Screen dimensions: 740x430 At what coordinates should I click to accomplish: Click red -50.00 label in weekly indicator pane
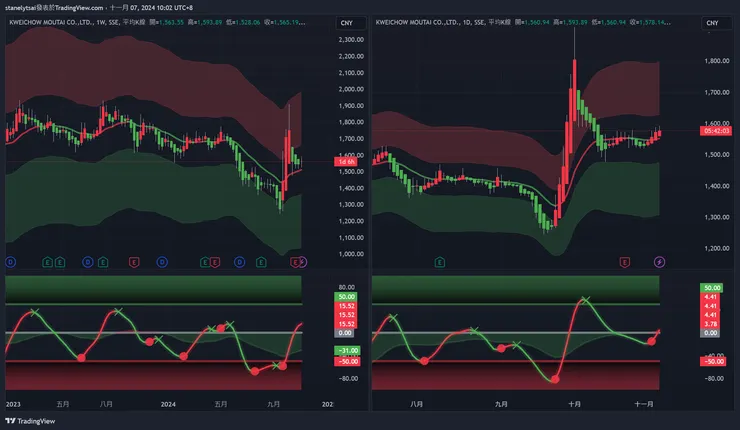pos(347,362)
